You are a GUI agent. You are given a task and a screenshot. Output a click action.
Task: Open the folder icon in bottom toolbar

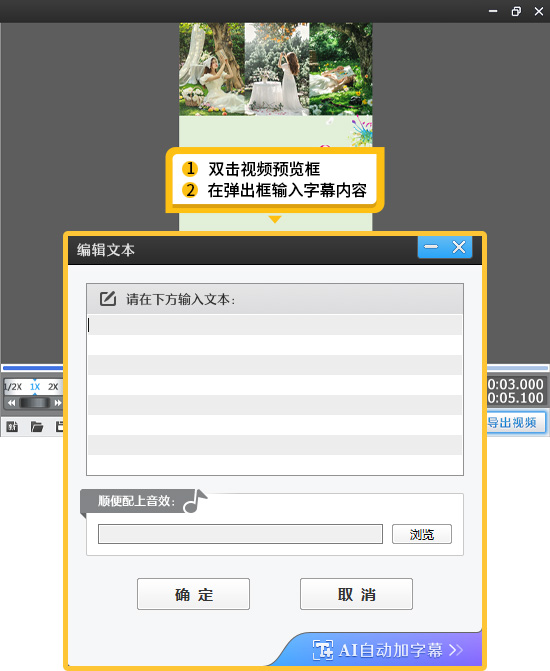[x=37, y=426]
